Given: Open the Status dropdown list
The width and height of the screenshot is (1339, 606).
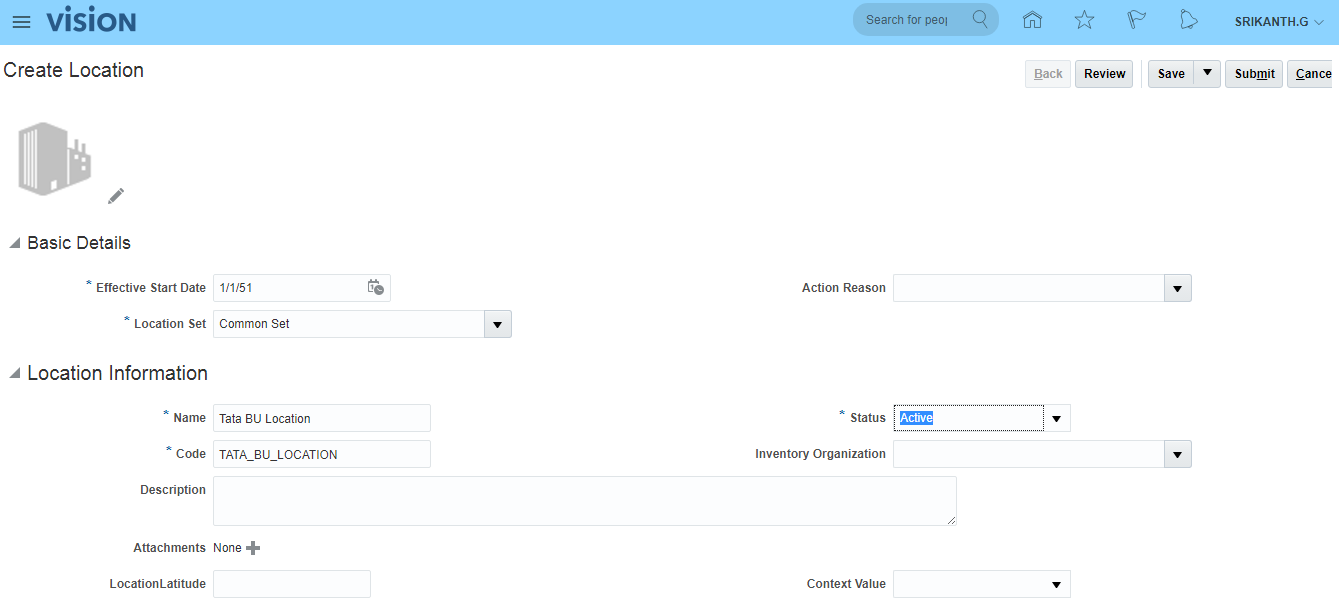Looking at the screenshot, I should (x=1056, y=418).
